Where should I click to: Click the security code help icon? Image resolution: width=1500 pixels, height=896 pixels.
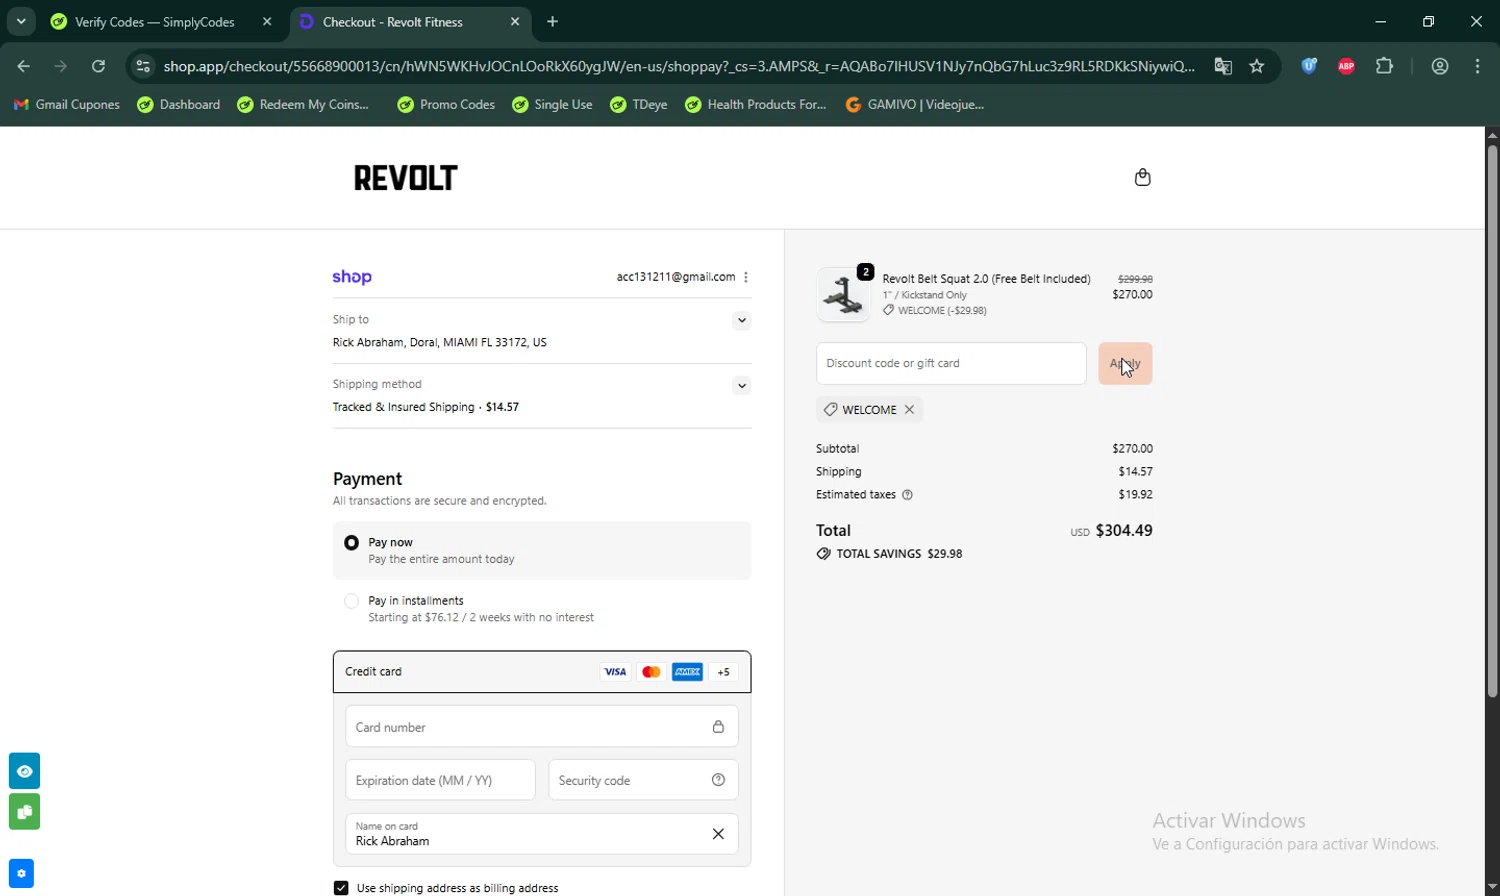(718, 780)
